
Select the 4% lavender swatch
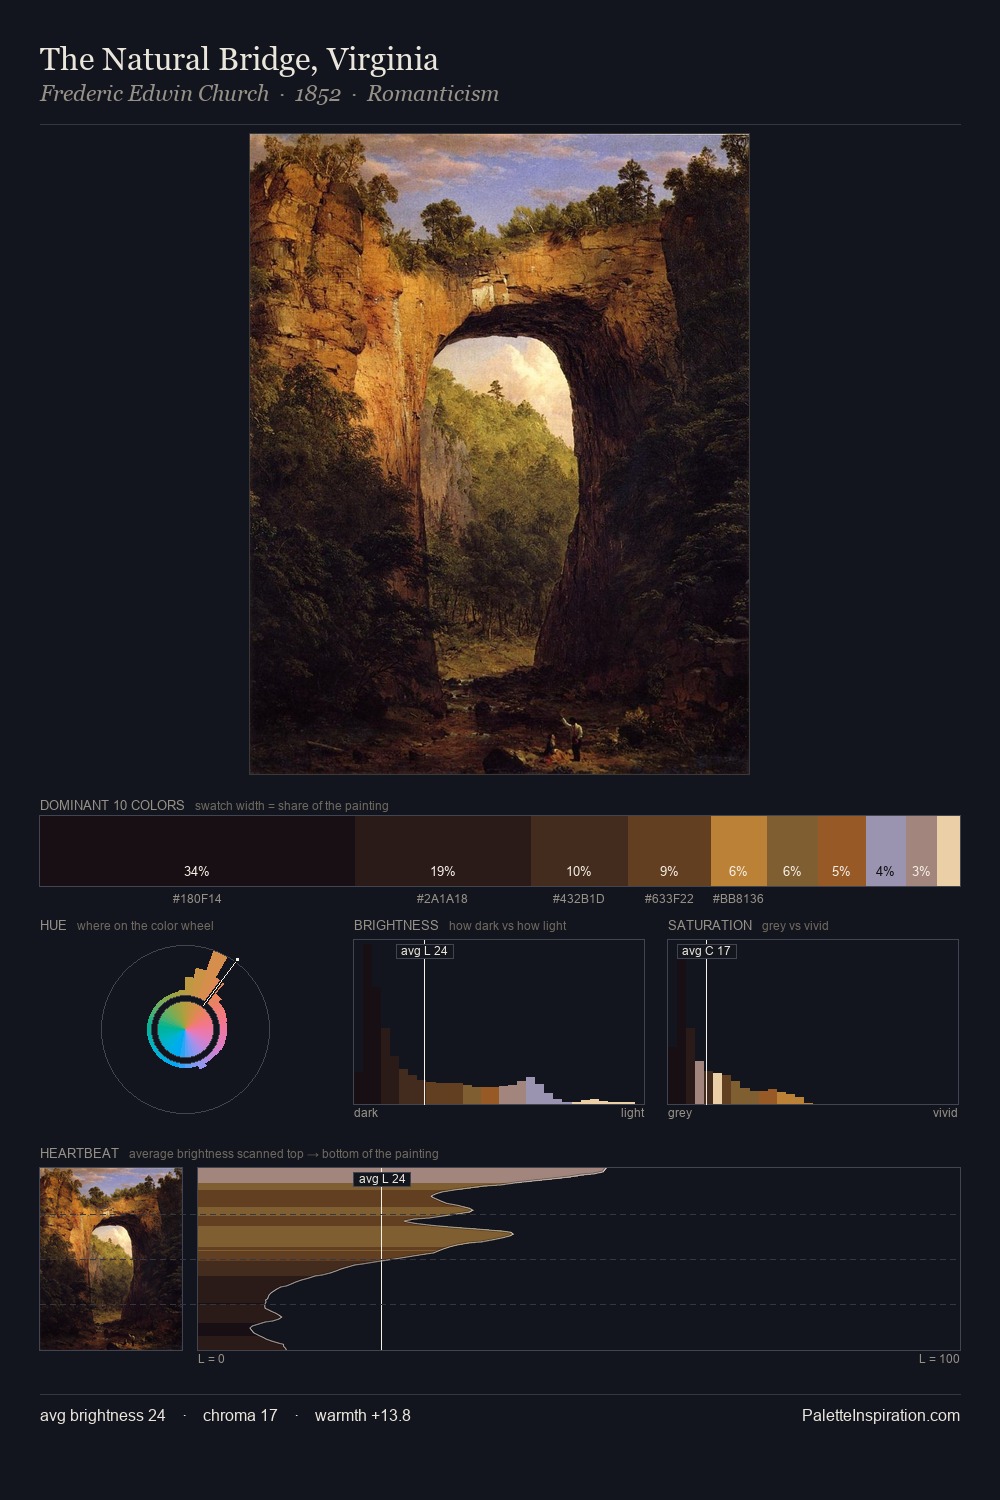[x=886, y=851]
